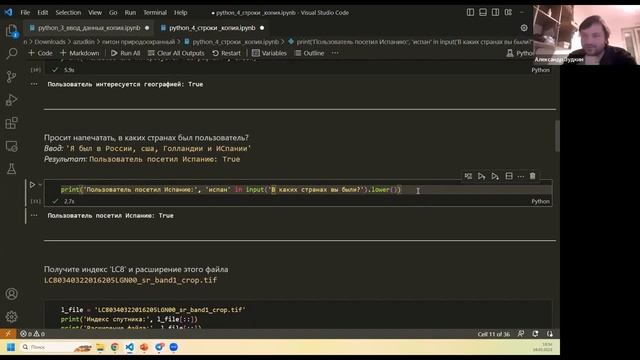Open VS Code taskbar icon

pos(129,347)
